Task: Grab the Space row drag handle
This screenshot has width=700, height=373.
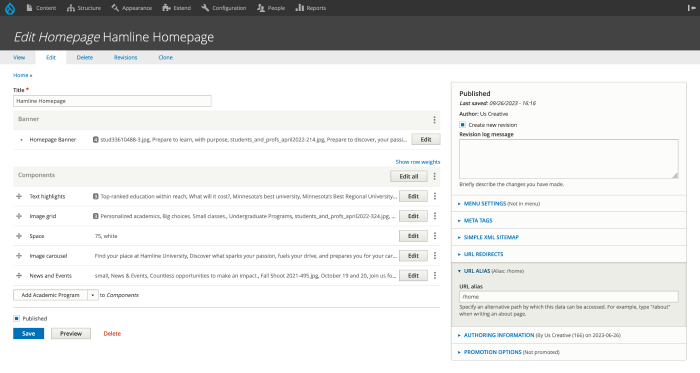Action: click(x=19, y=236)
